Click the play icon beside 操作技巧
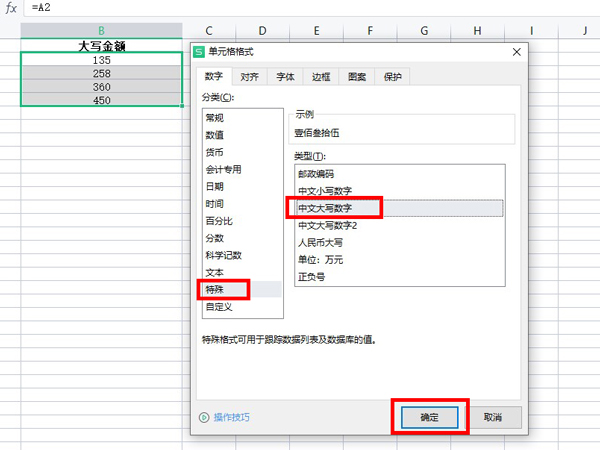This screenshot has height=450, width=600. (x=204, y=417)
